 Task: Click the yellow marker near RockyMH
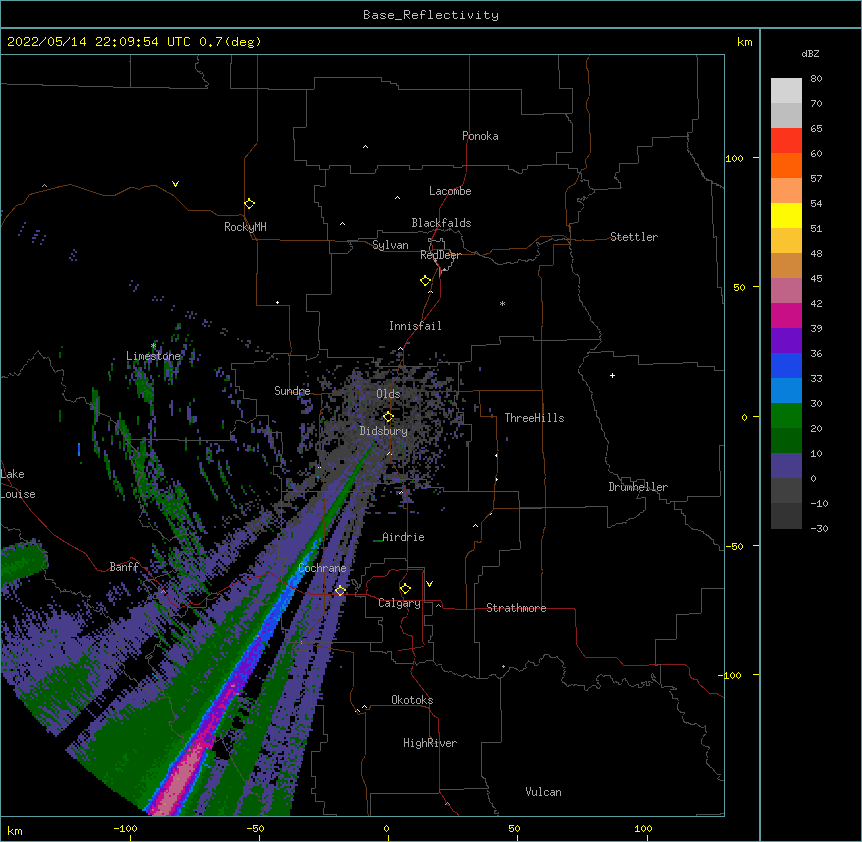[x=250, y=204]
